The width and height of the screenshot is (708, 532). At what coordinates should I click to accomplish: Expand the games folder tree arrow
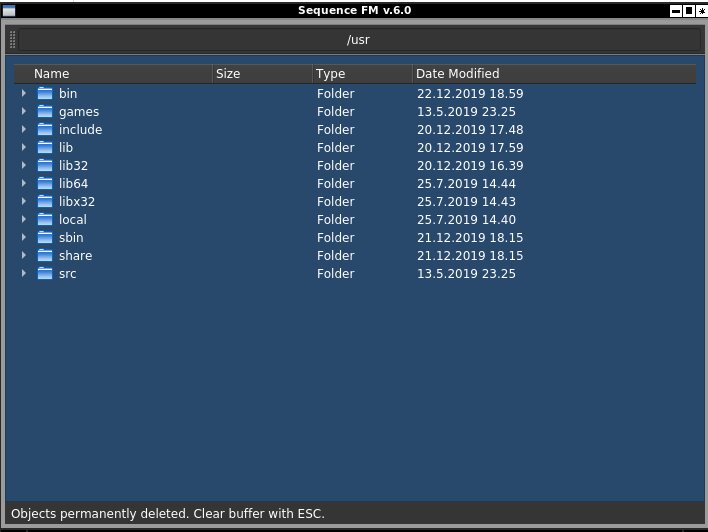pyautogui.click(x=23, y=112)
